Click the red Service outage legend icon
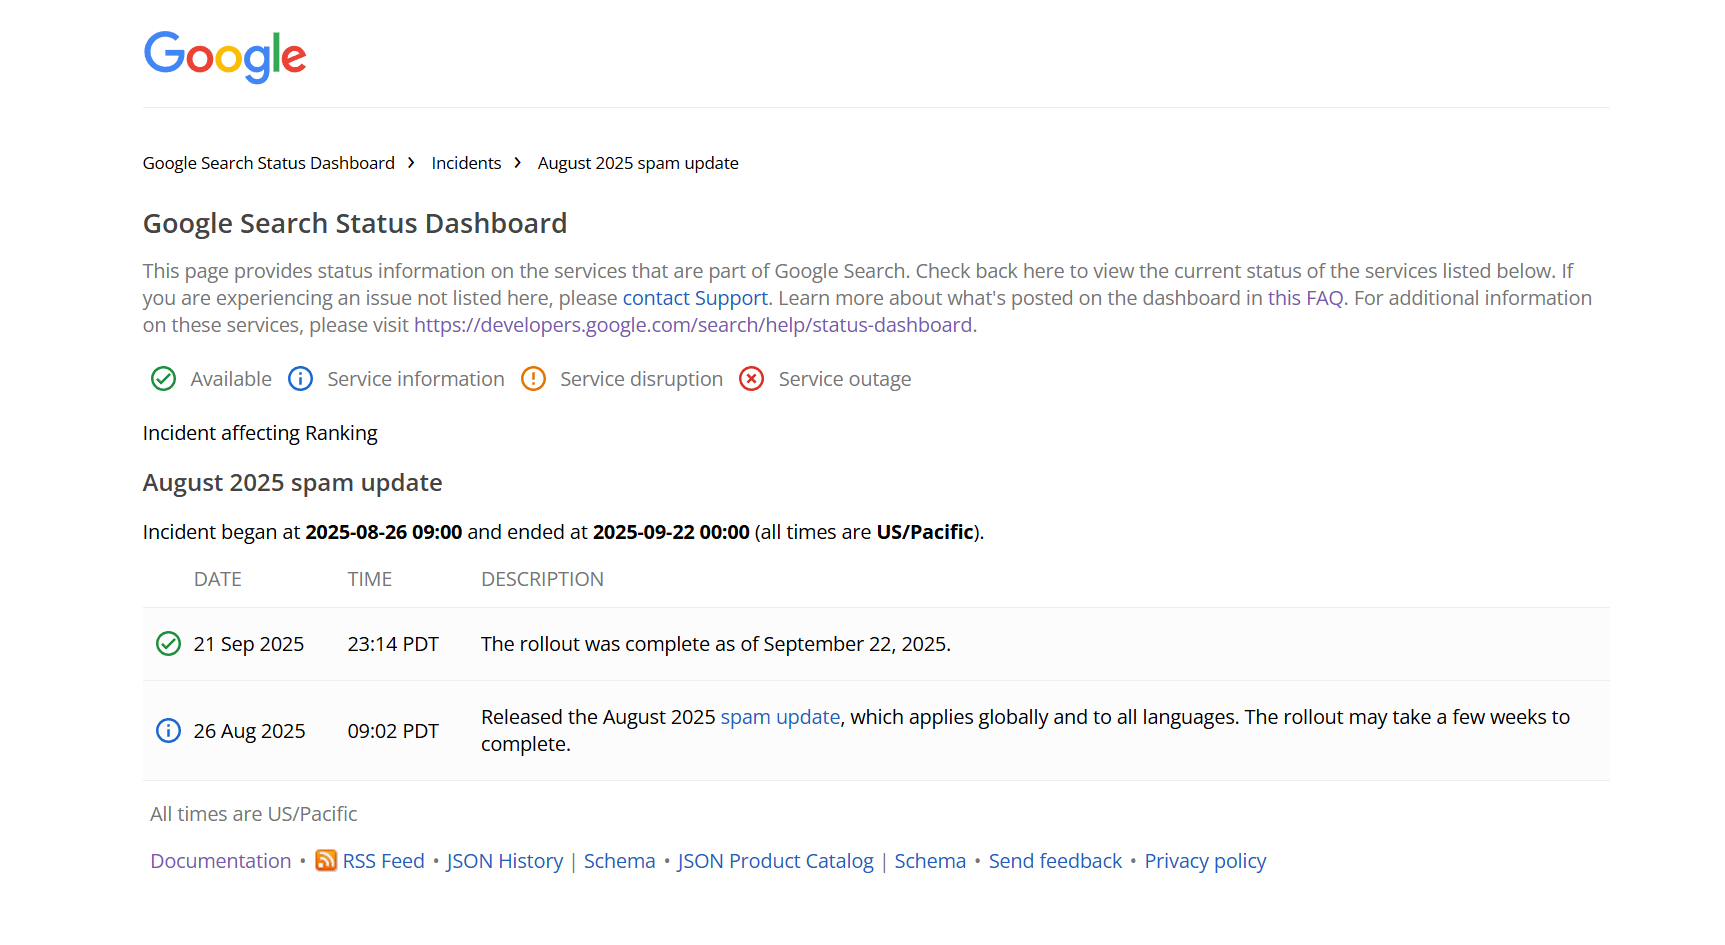Screen dimensions: 1725x945 pos(751,379)
